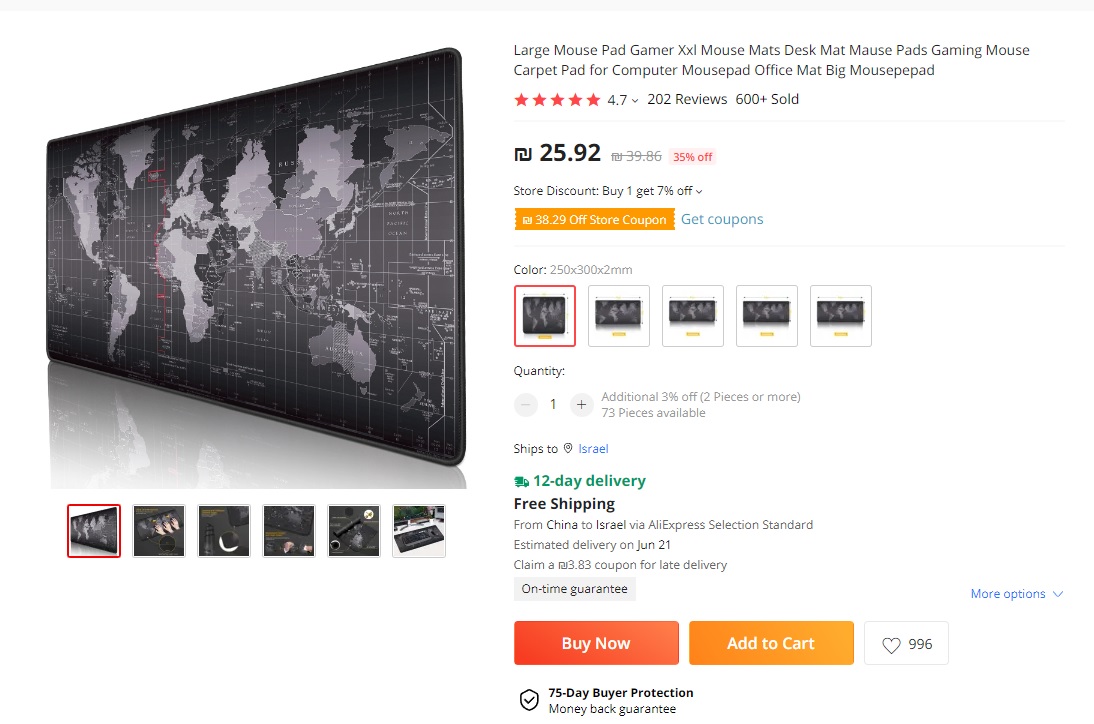Choose the second mouse pad size variant
The width and height of the screenshot is (1094, 724).
(619, 316)
